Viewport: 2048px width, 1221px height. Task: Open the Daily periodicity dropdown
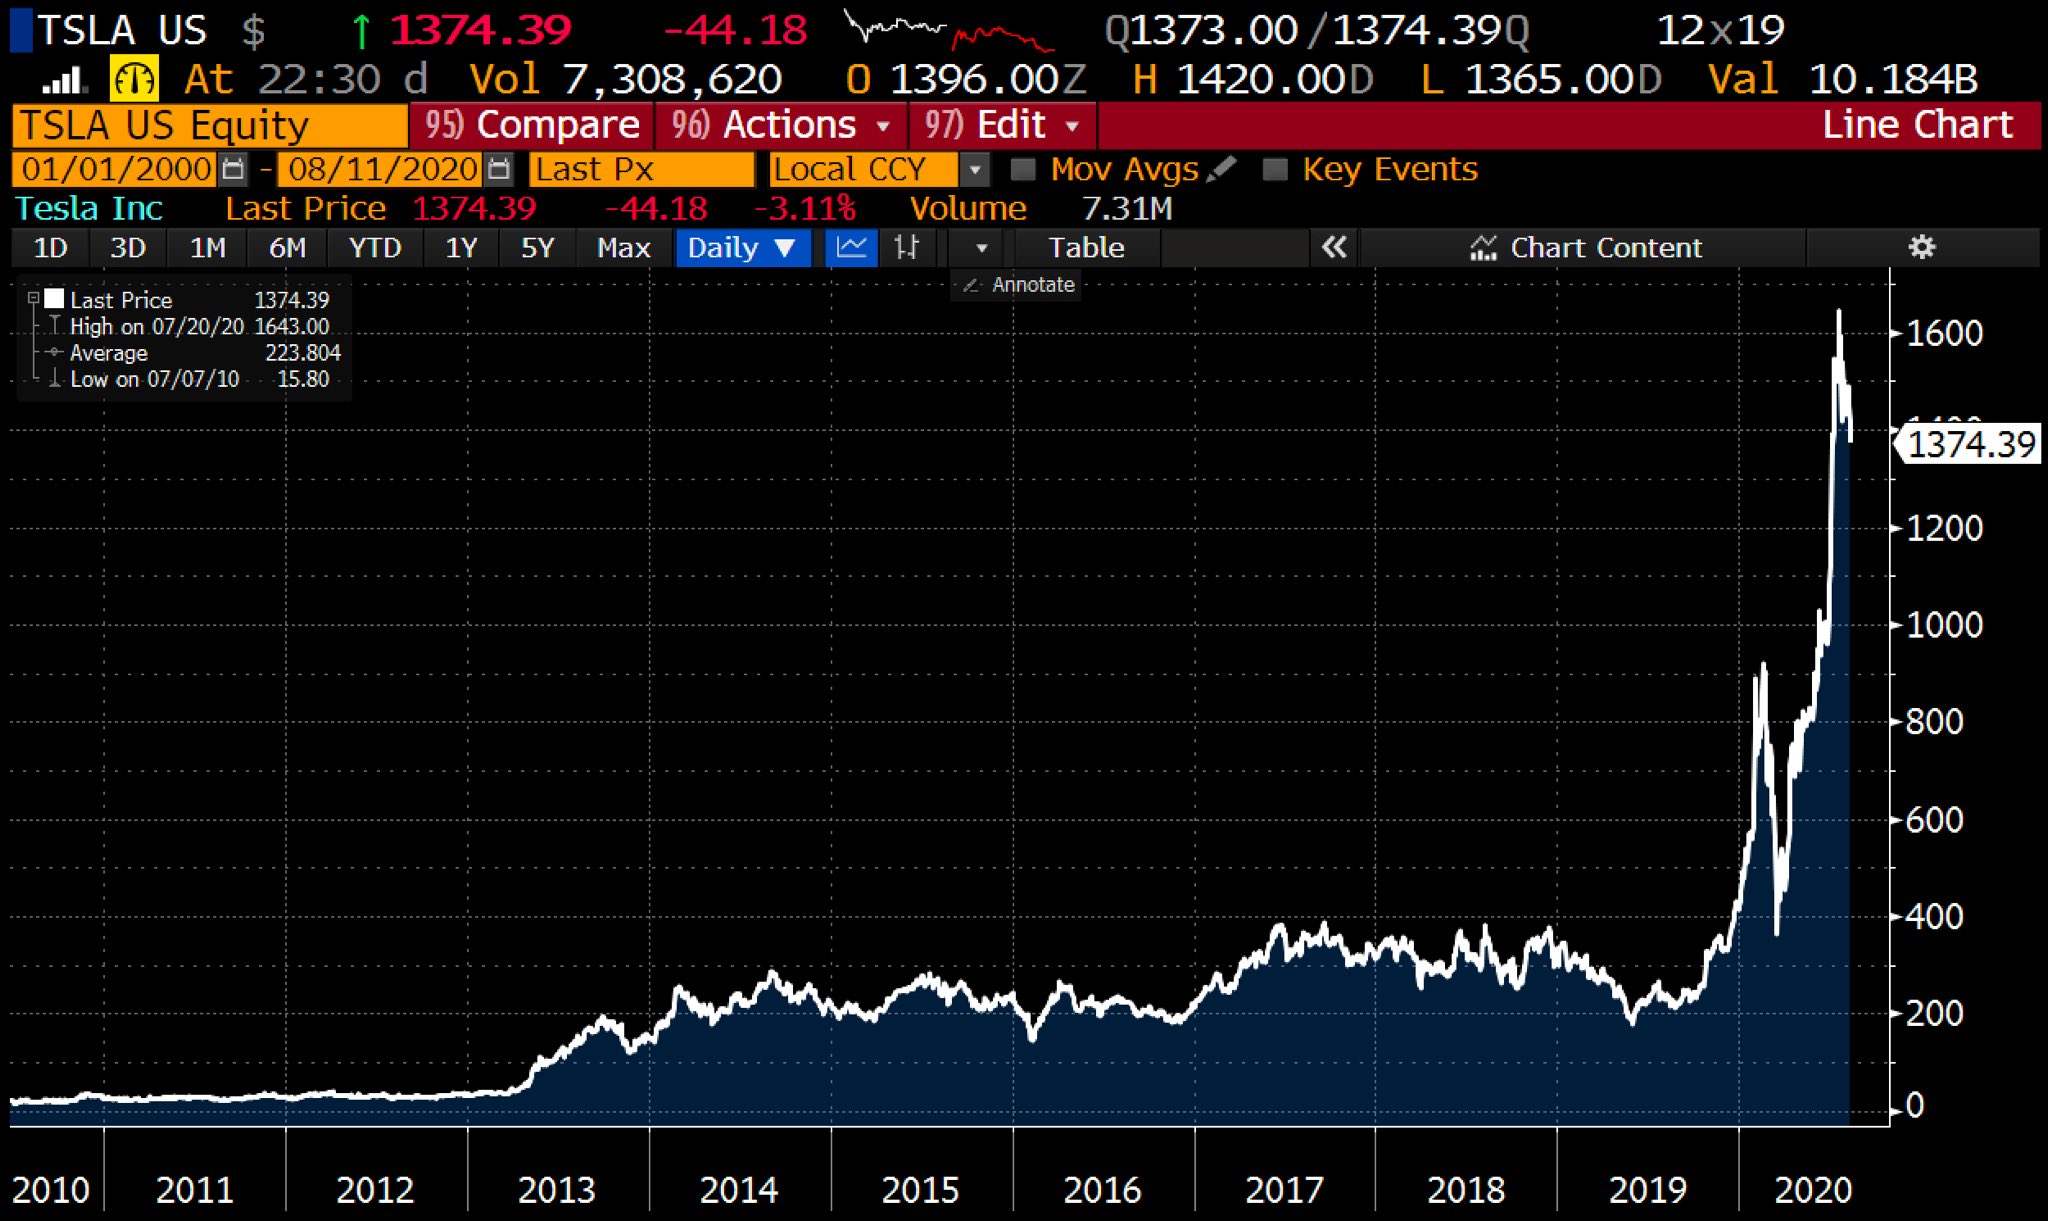[742, 247]
